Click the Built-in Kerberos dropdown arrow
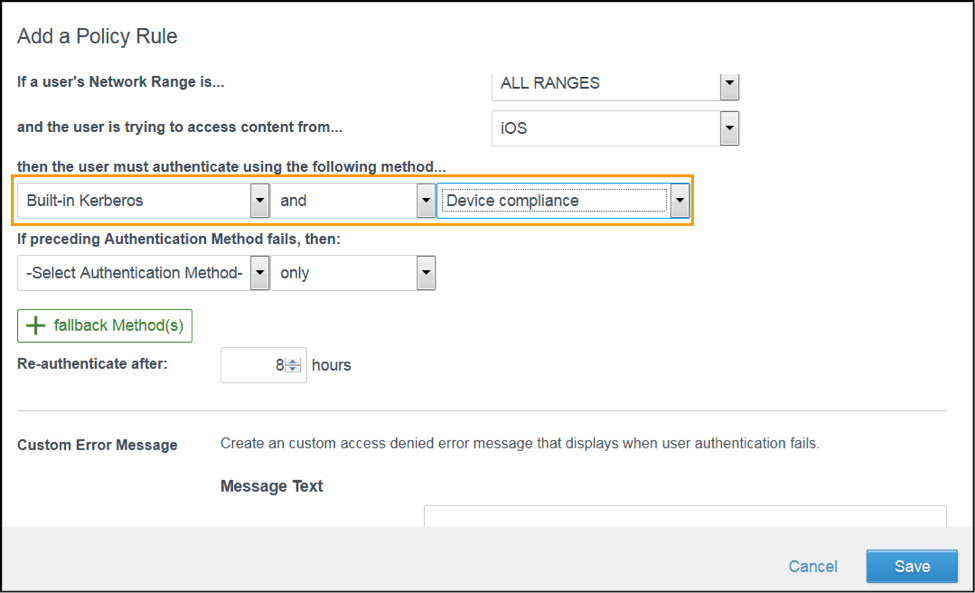This screenshot has height=593, width=975. [x=259, y=200]
